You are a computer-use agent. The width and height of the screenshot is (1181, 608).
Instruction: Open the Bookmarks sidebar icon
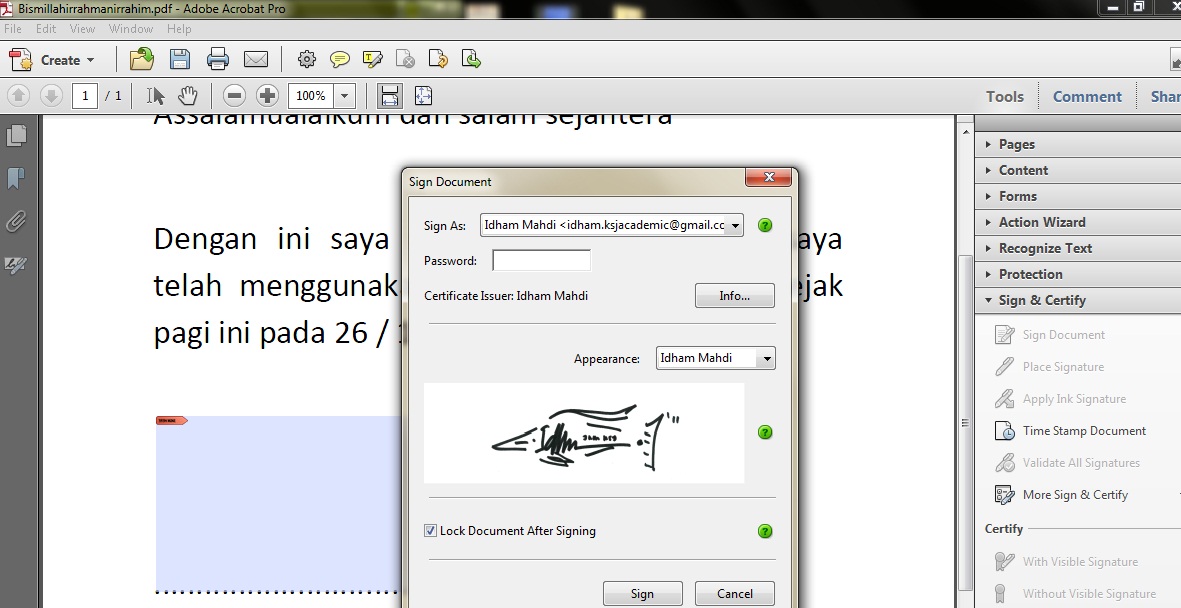(x=16, y=179)
